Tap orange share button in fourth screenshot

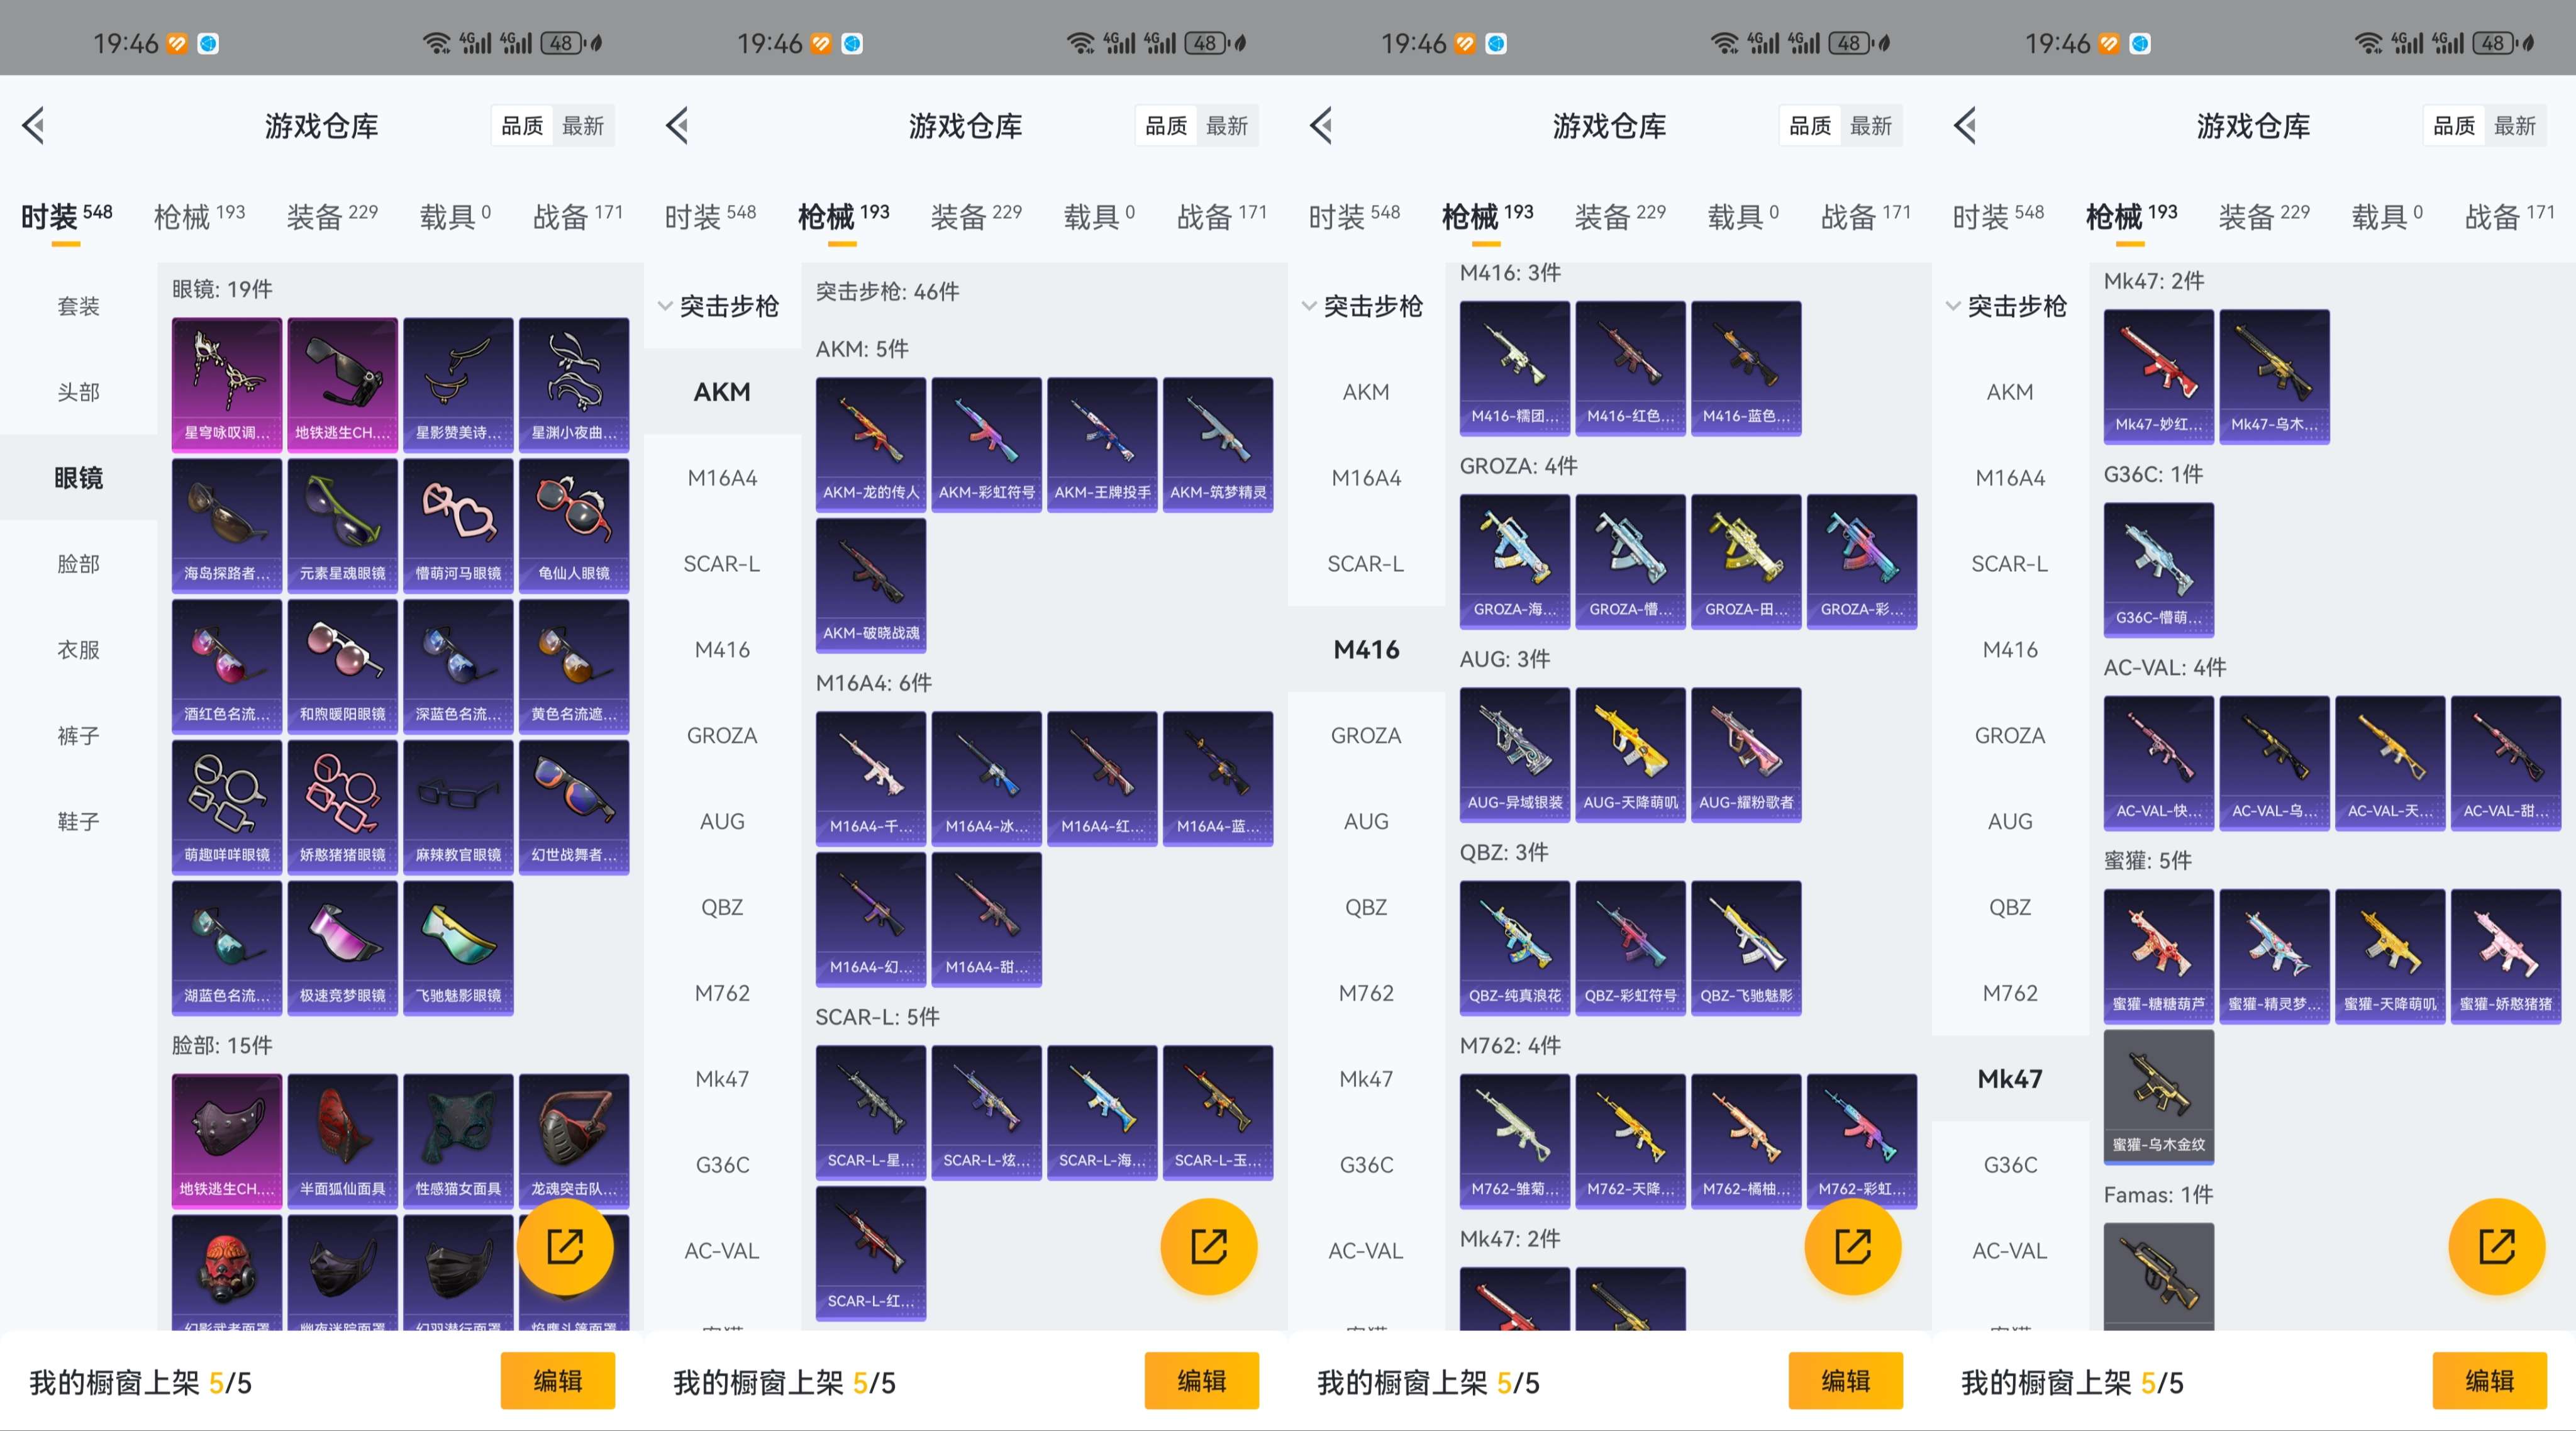pos(2497,1246)
